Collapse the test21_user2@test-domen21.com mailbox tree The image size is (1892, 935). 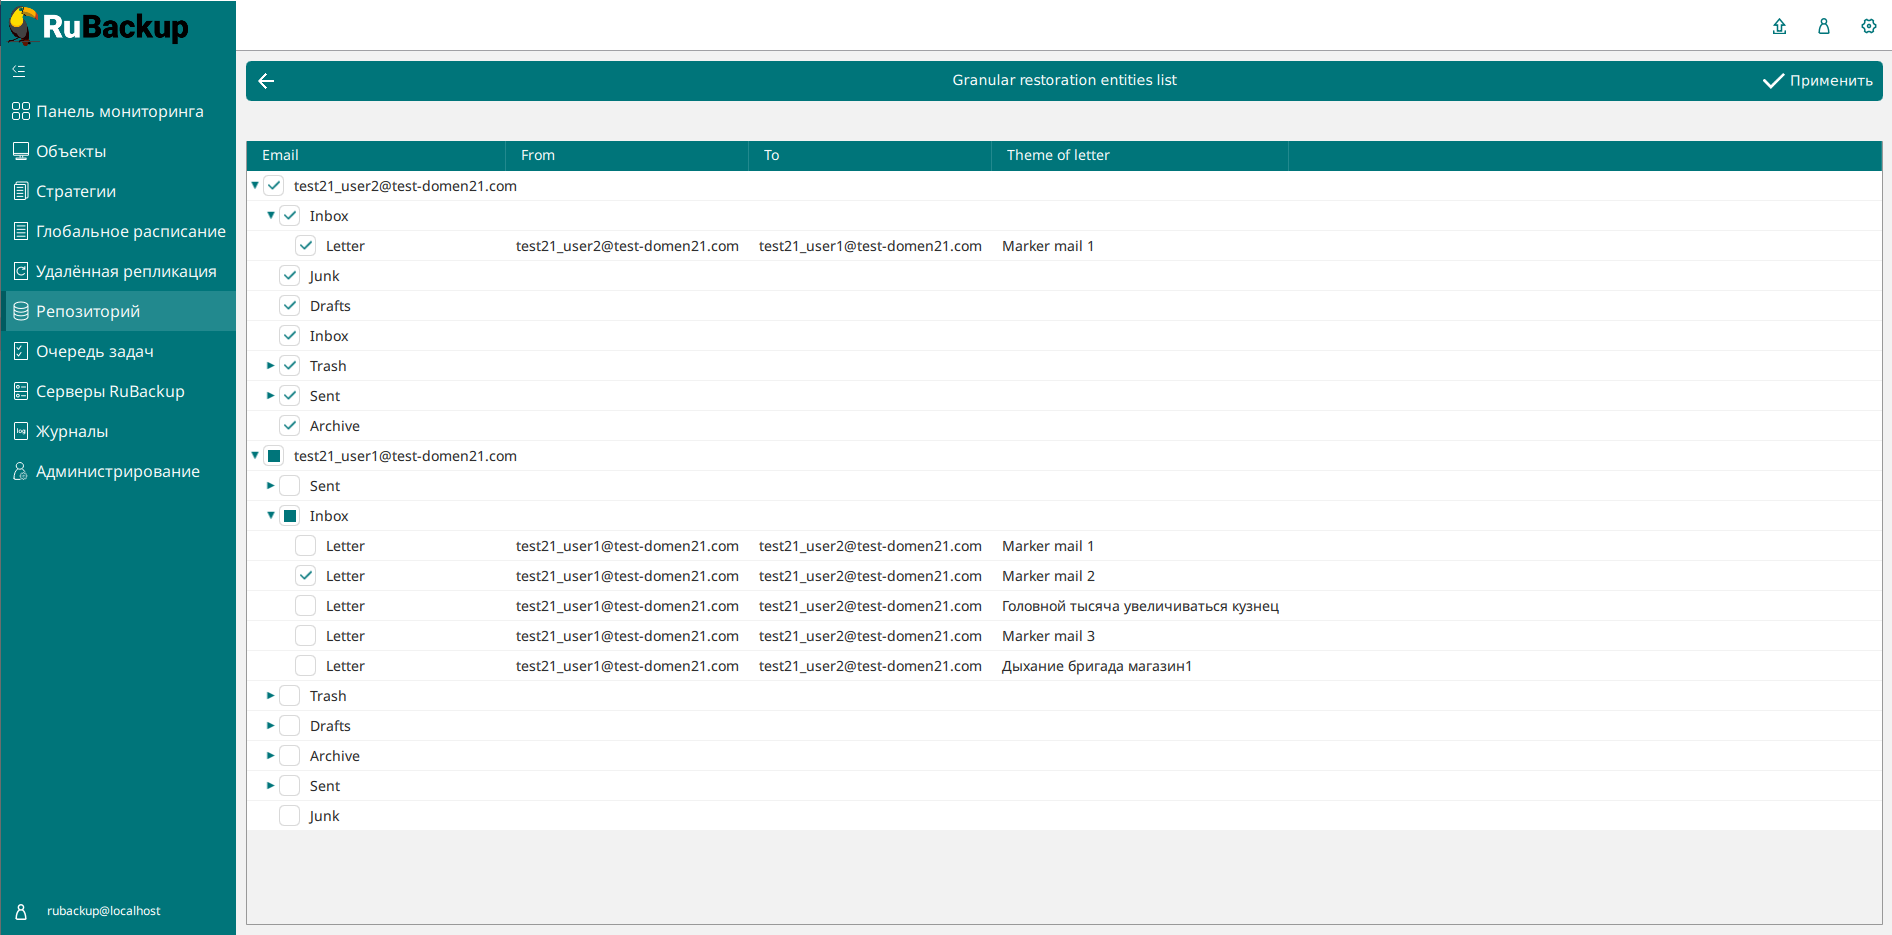tap(256, 186)
